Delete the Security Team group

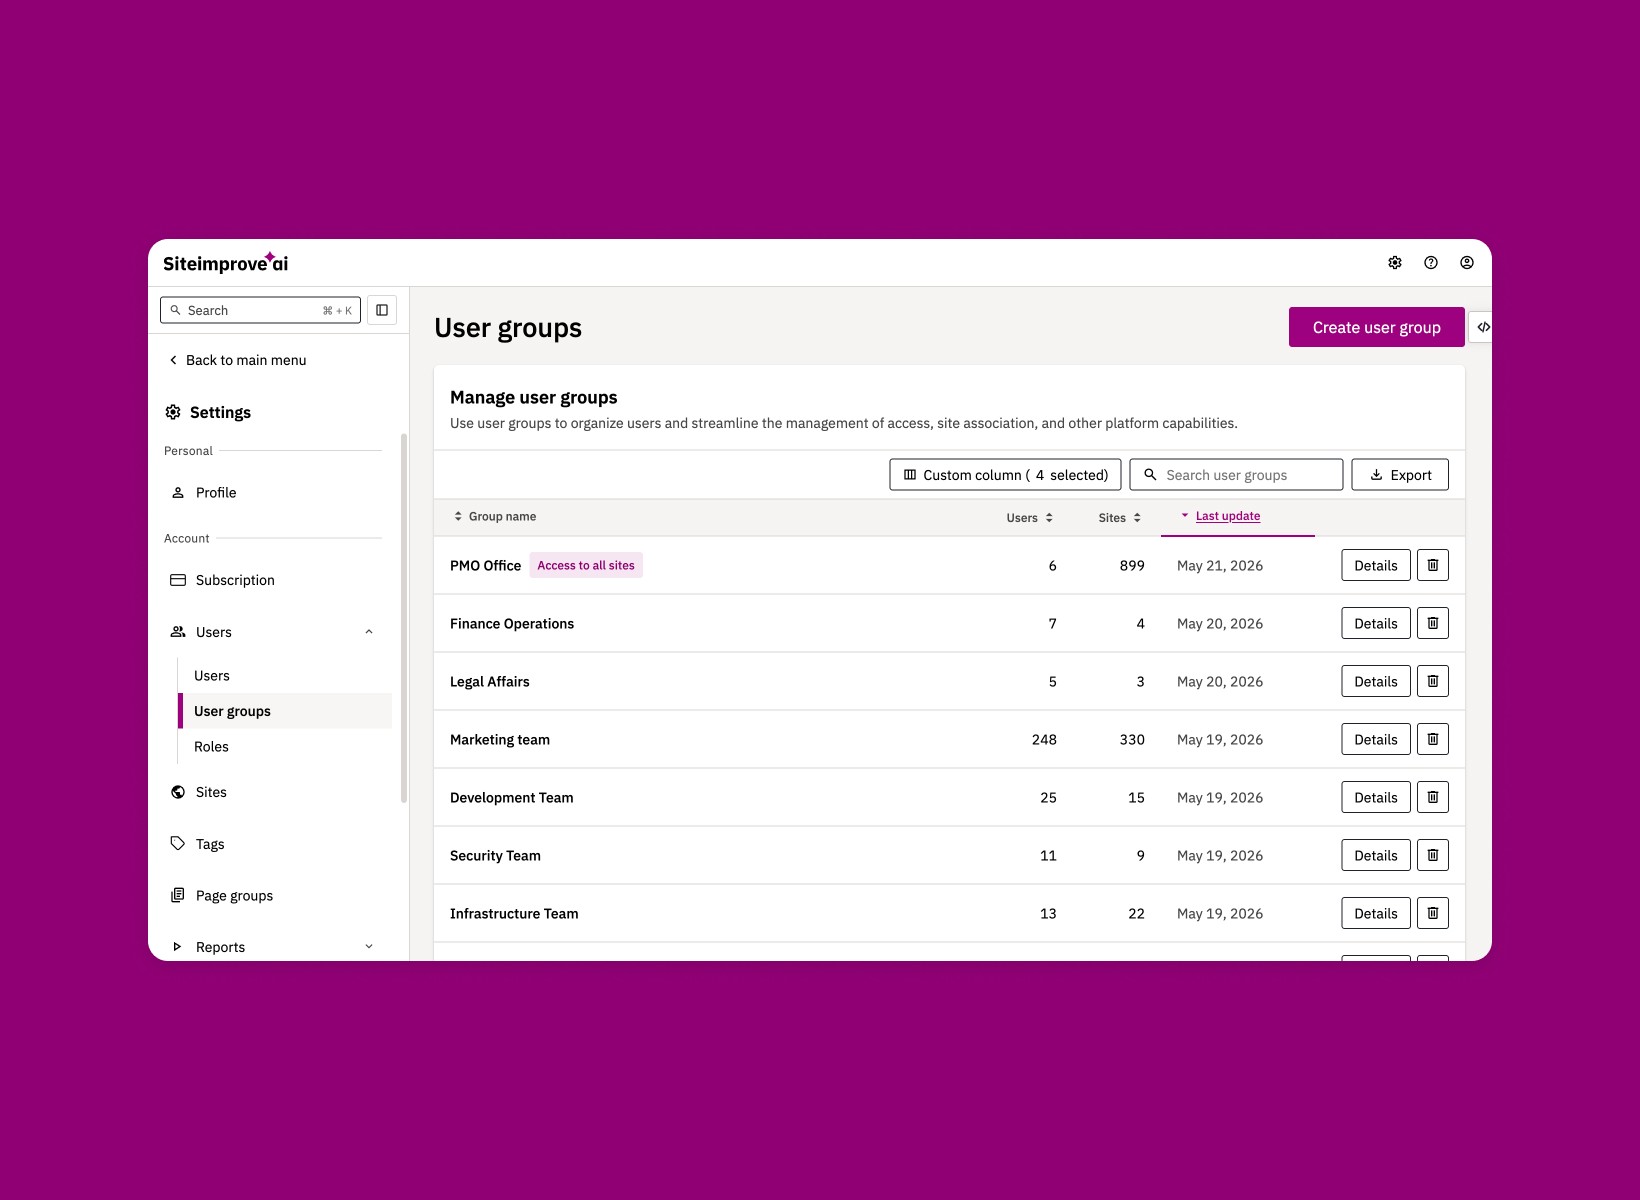click(1433, 855)
